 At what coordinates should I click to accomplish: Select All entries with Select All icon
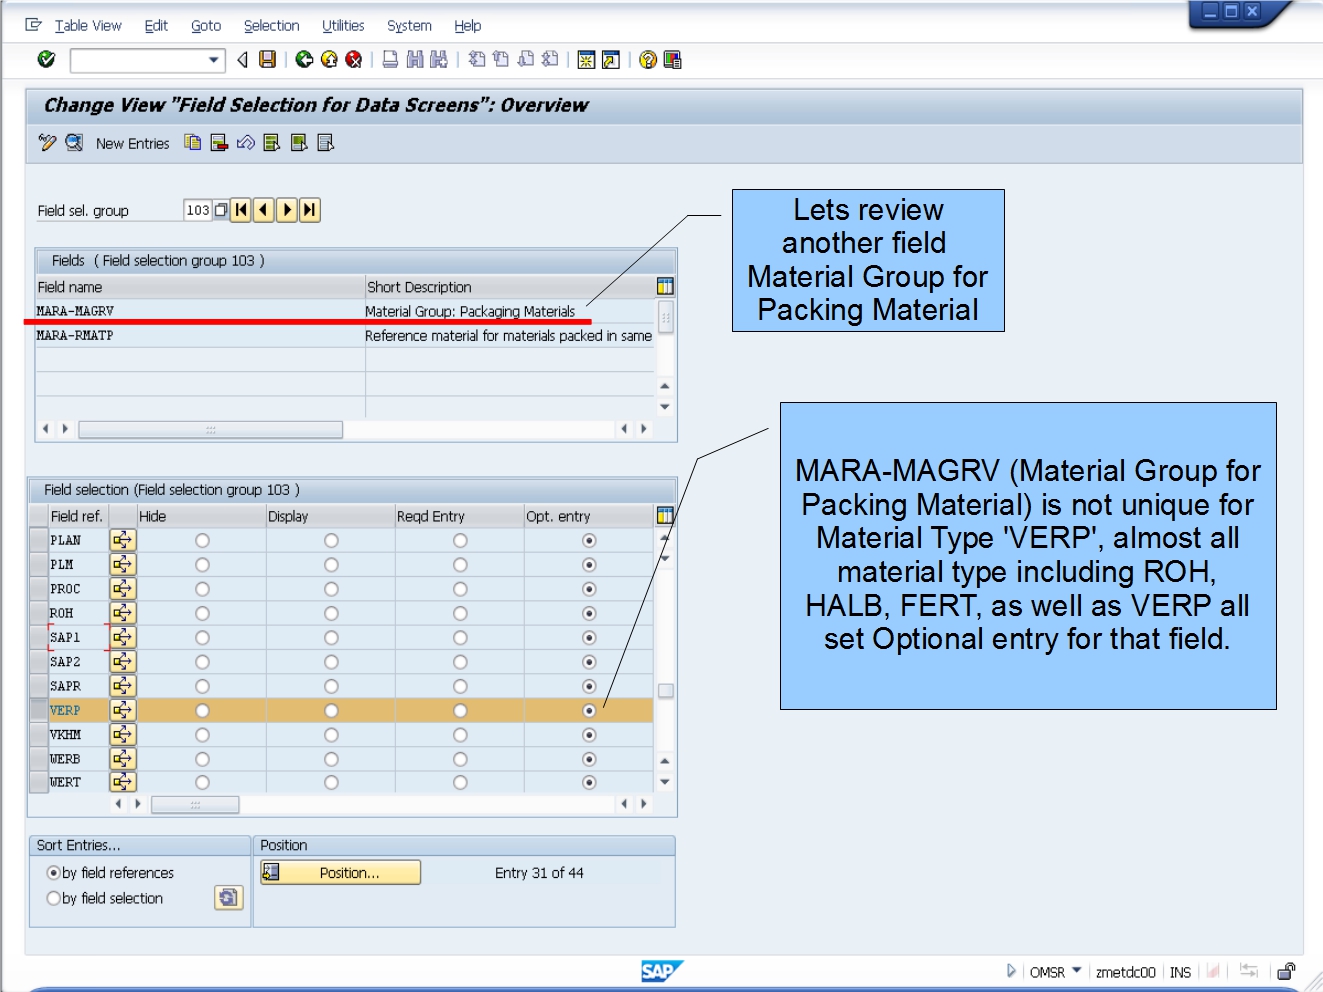pos(270,143)
